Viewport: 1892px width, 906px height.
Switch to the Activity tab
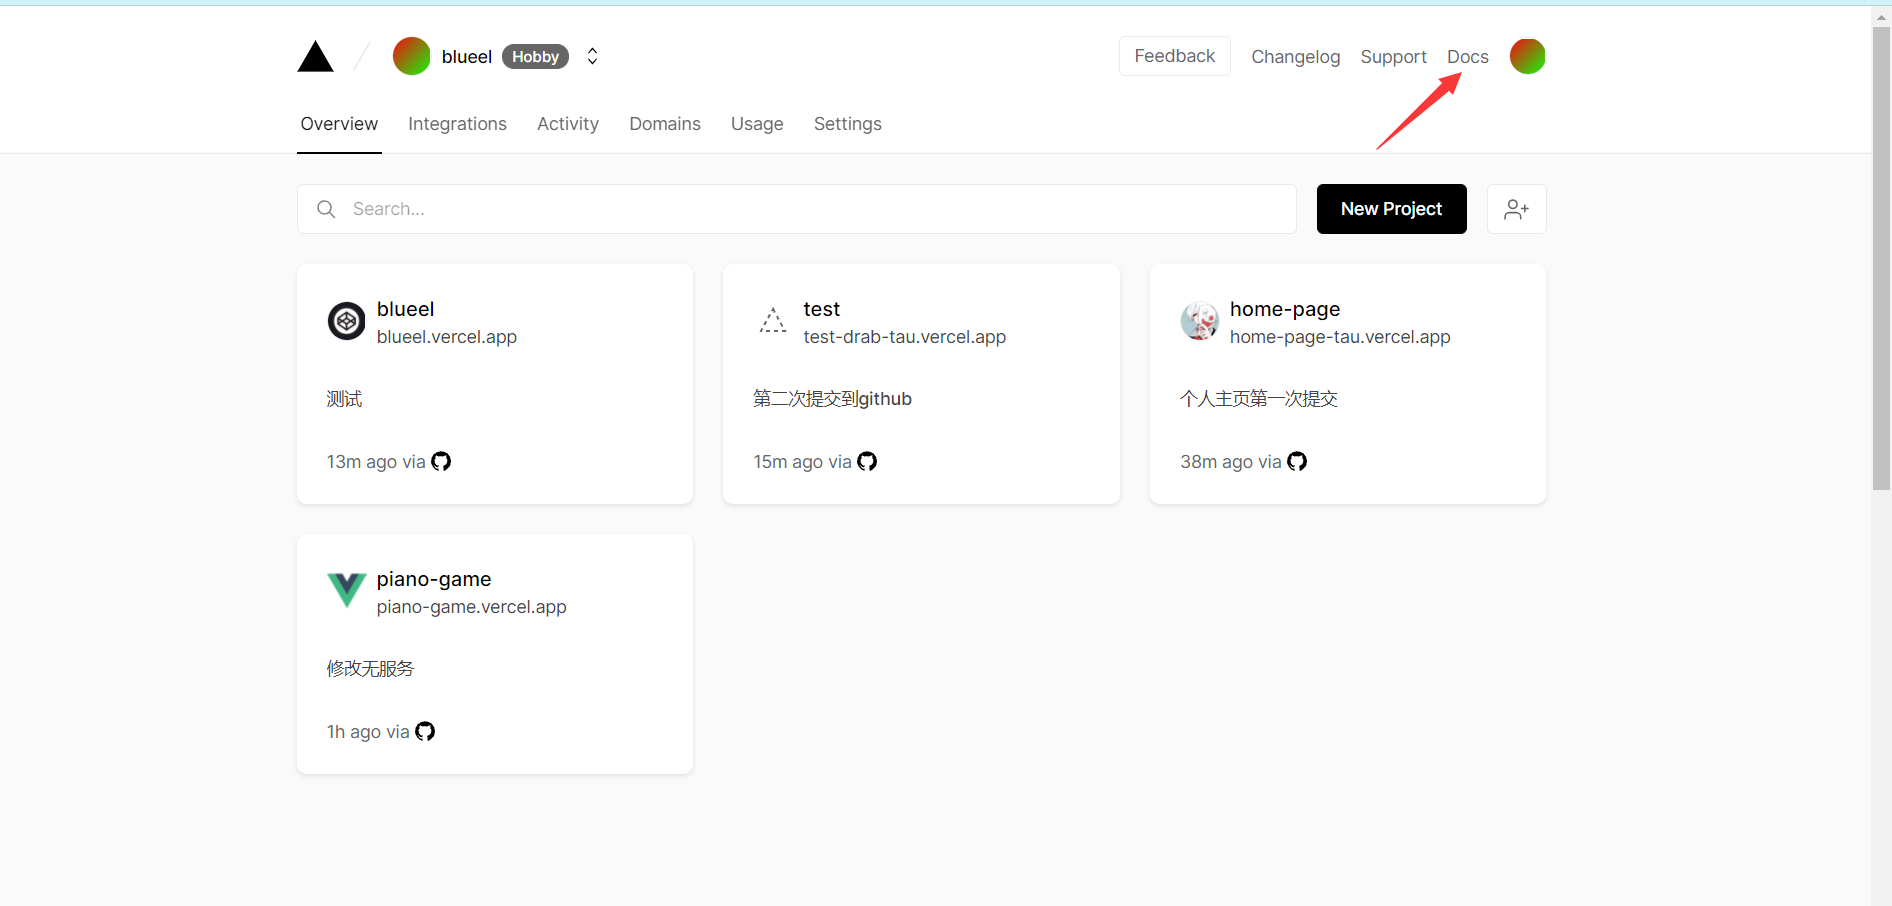tap(568, 124)
